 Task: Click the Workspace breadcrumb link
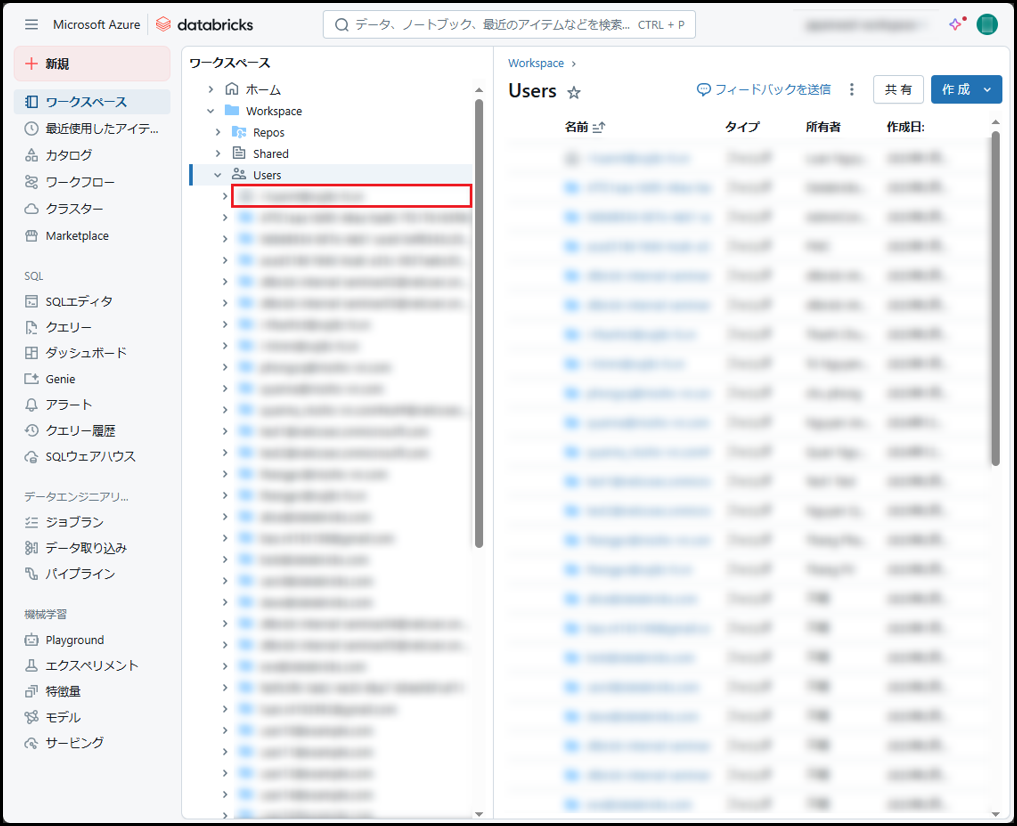536,63
